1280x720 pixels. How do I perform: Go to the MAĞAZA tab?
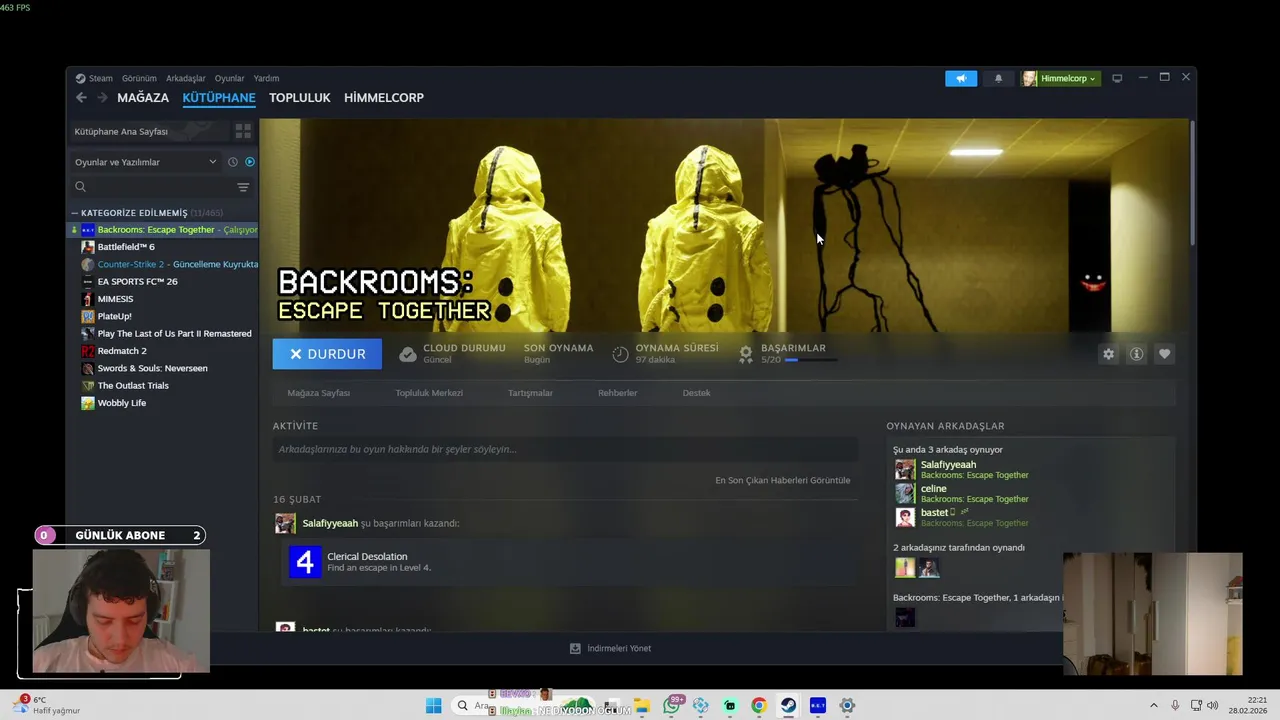(x=143, y=97)
